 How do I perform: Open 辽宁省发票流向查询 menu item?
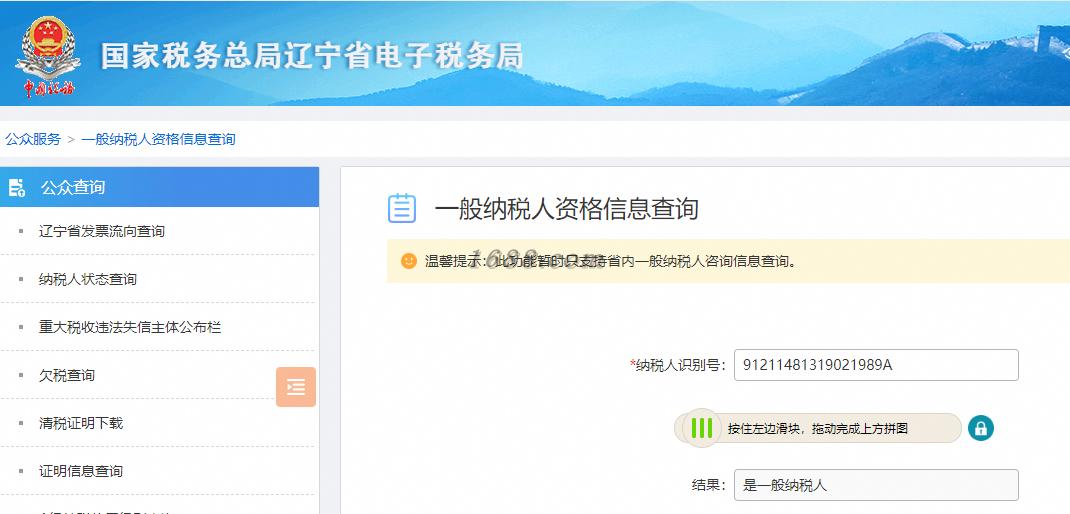click(102, 231)
